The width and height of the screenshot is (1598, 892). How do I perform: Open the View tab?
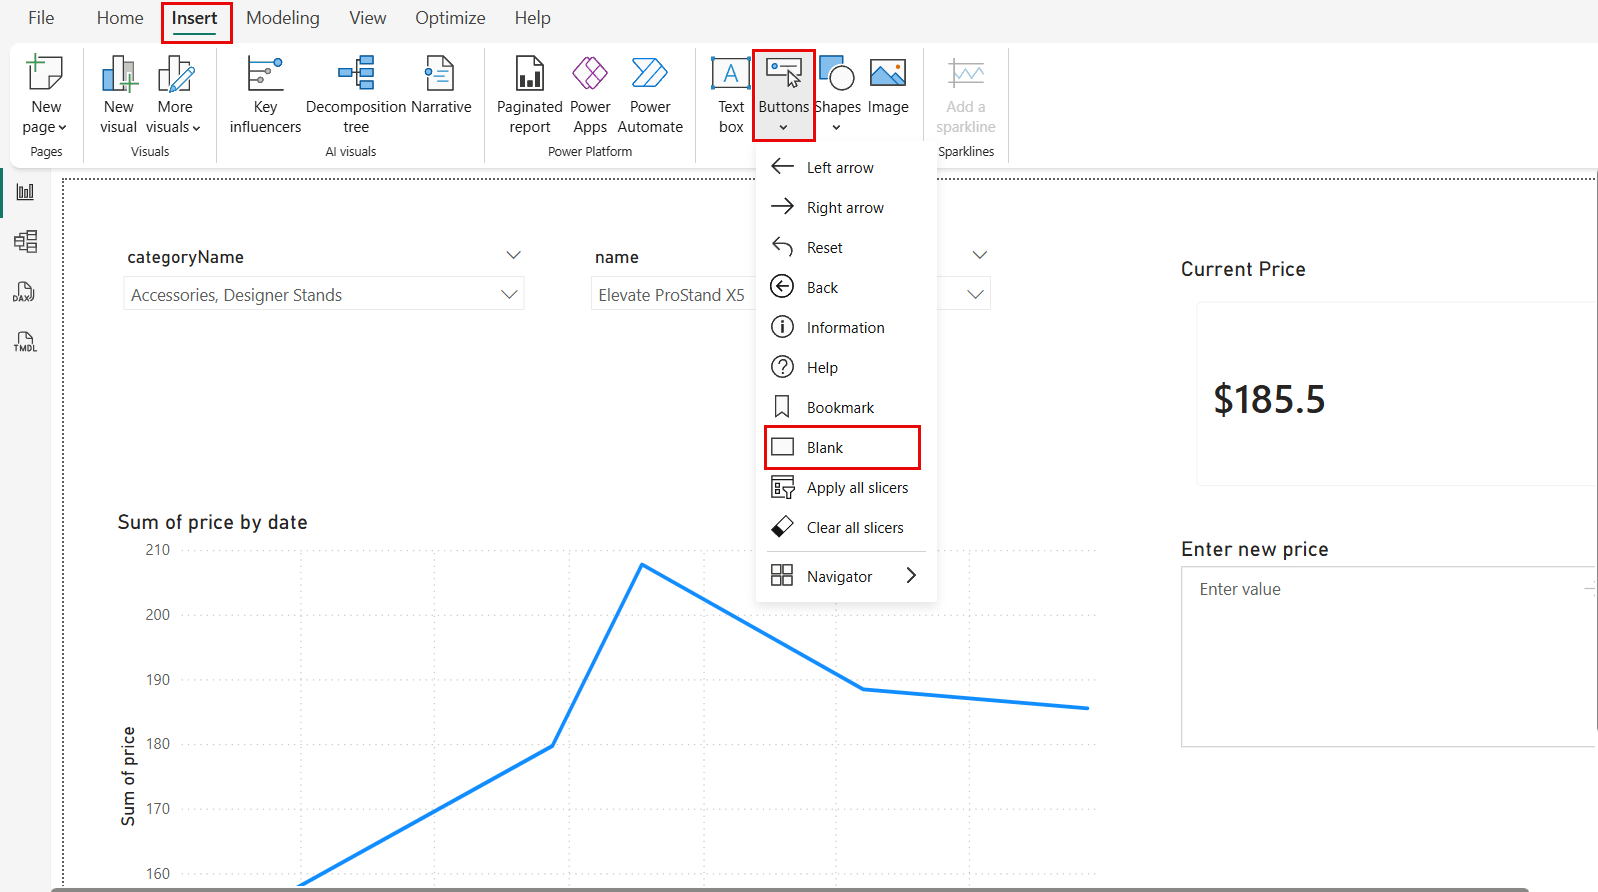coord(368,18)
